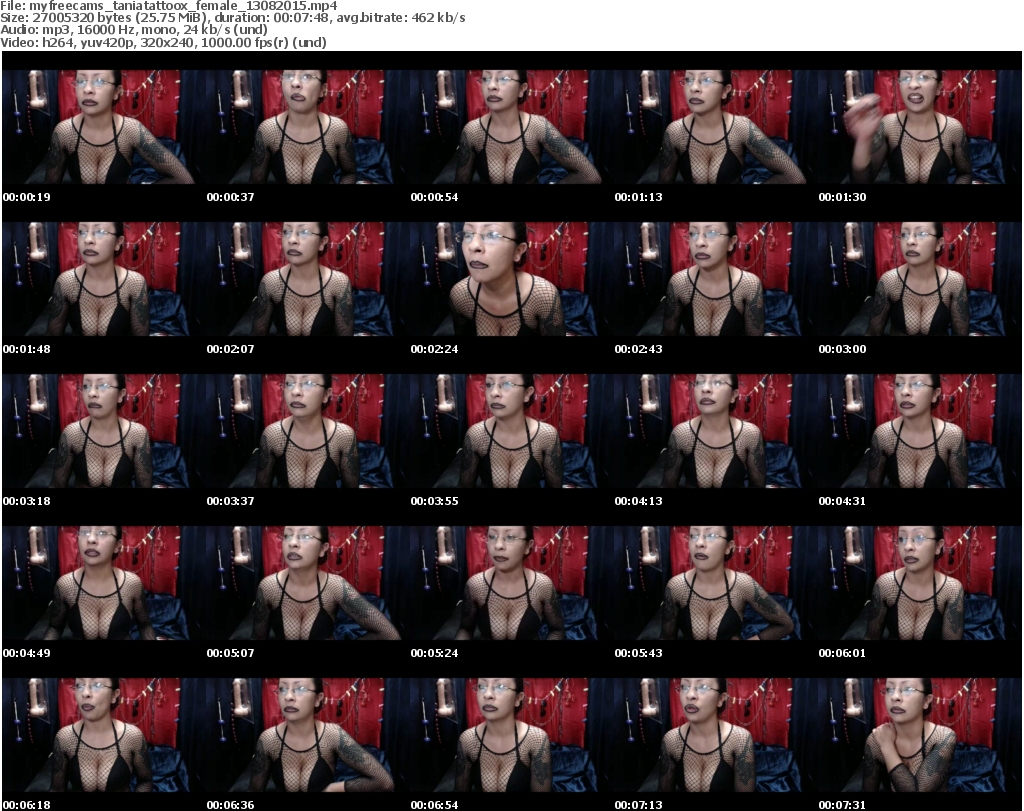Click the 'Audio: mp3, 16000 Hz' header line
Image resolution: width=1024 pixels, height=811 pixels.
tap(134, 29)
